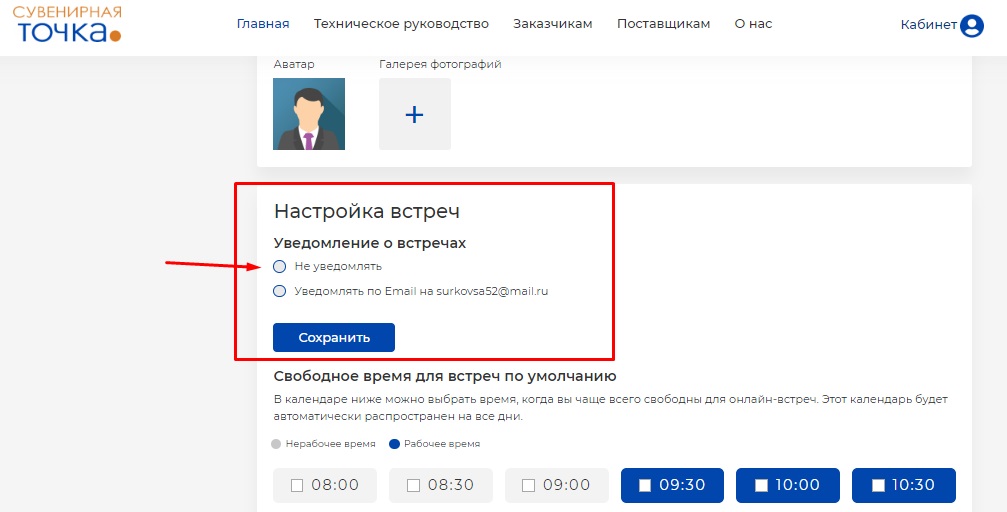Select Уведомлять по Email radio option
Image resolution: width=1007 pixels, height=512 pixels.
coord(280,292)
